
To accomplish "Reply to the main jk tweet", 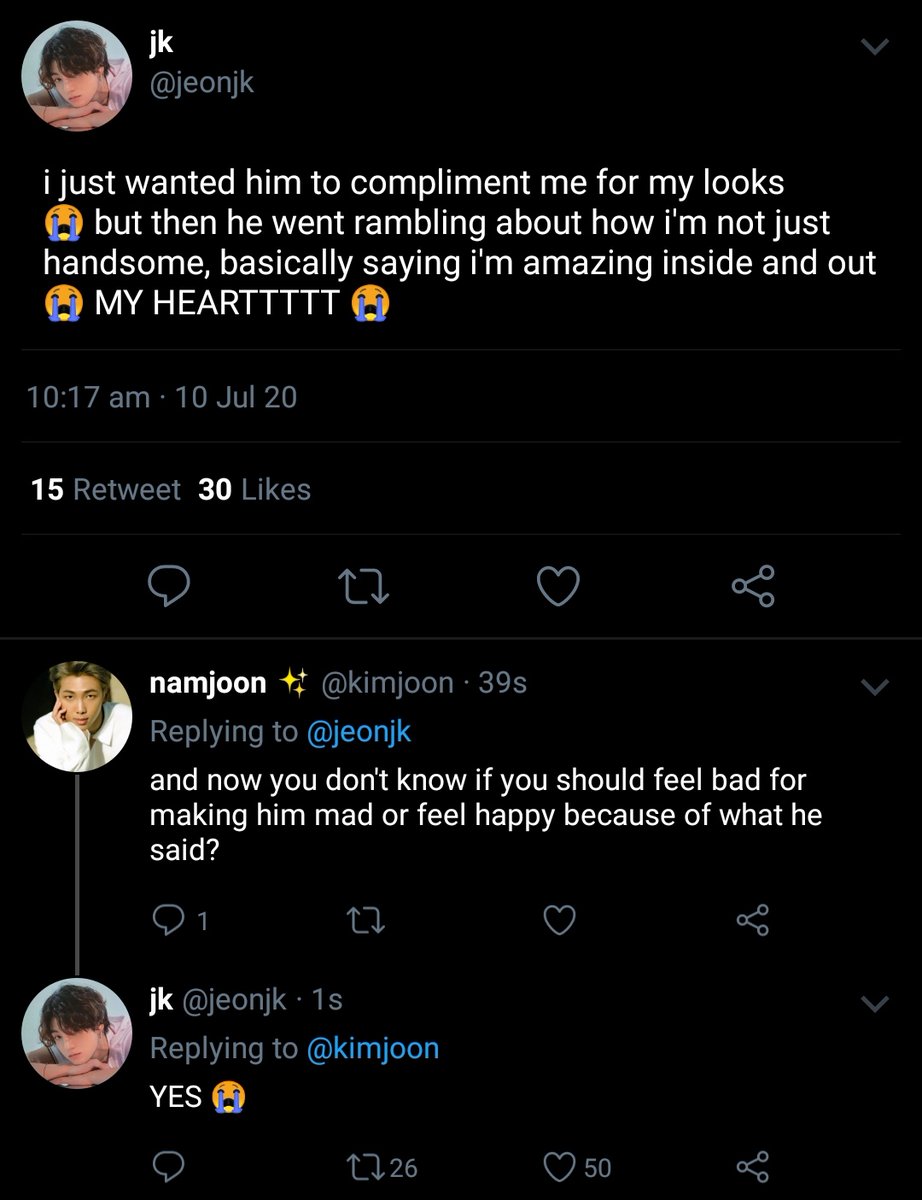I will click(x=170, y=587).
